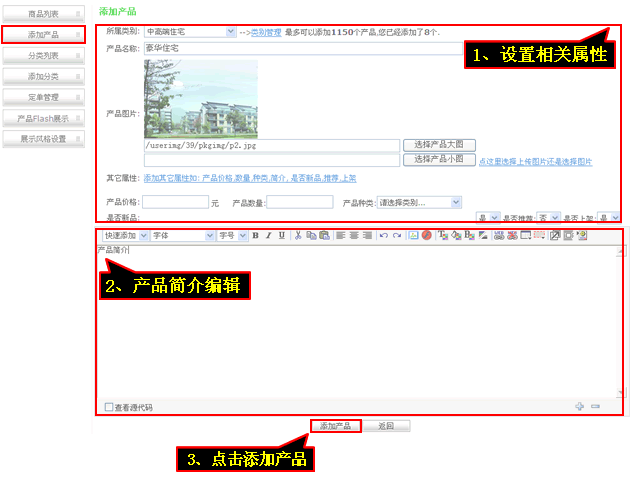Screen dimensions: 630x480
Task: Align text left in the editor
Action: tap(340, 236)
